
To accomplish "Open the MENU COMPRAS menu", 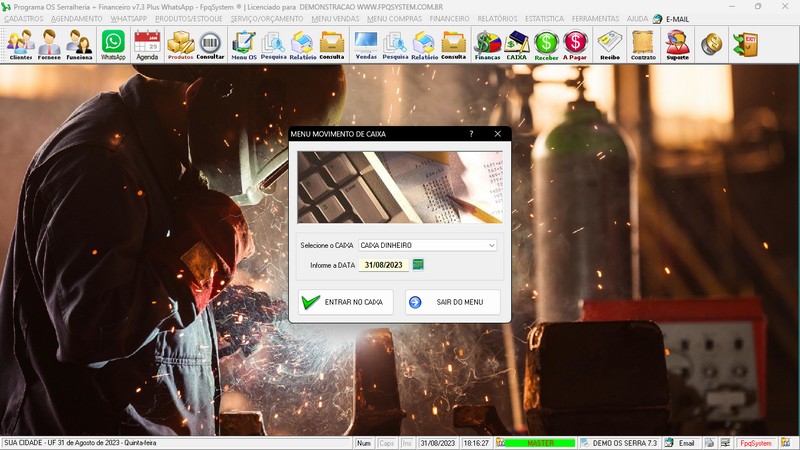I will [394, 18].
